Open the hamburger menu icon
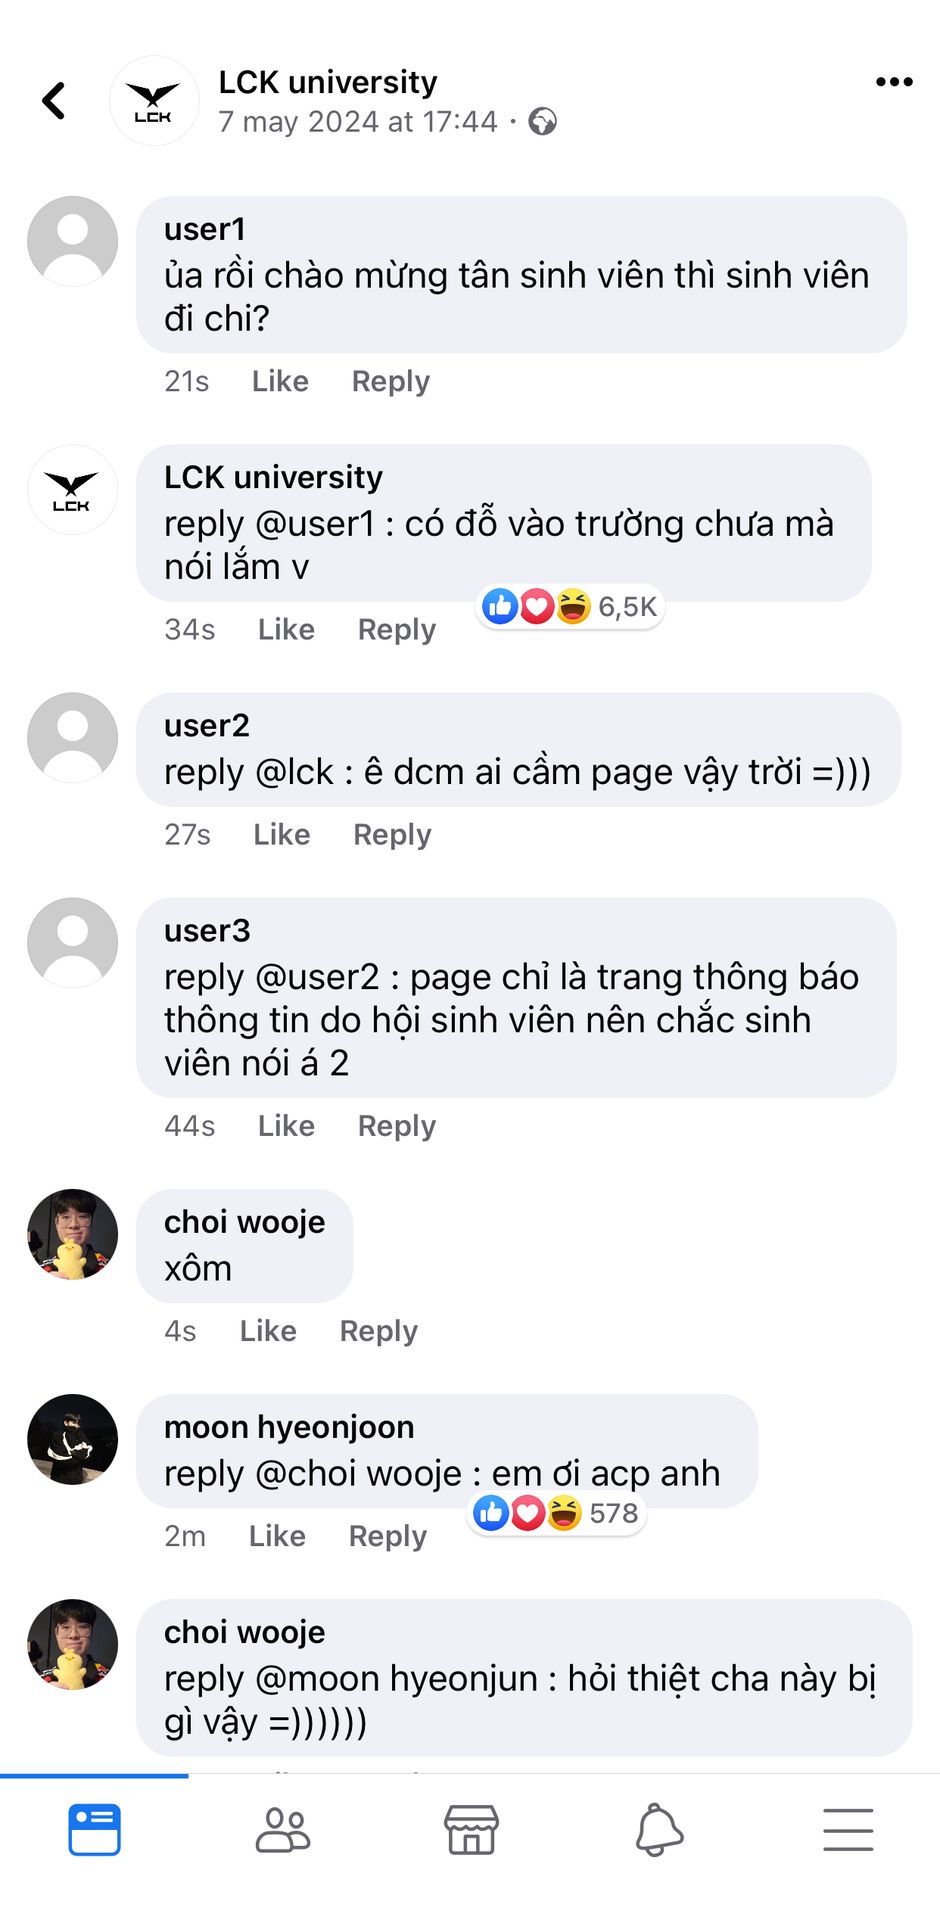 848,1830
